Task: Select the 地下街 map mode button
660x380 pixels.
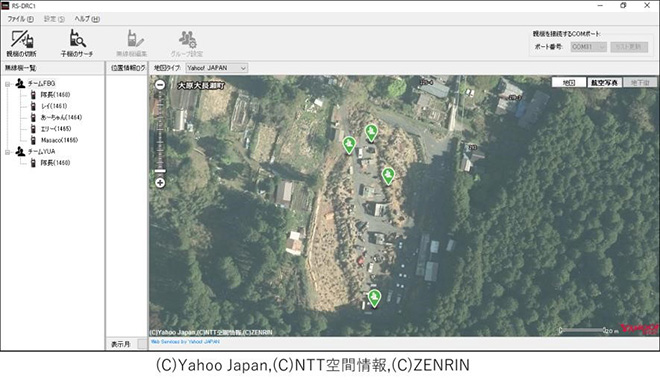Action: (x=640, y=82)
